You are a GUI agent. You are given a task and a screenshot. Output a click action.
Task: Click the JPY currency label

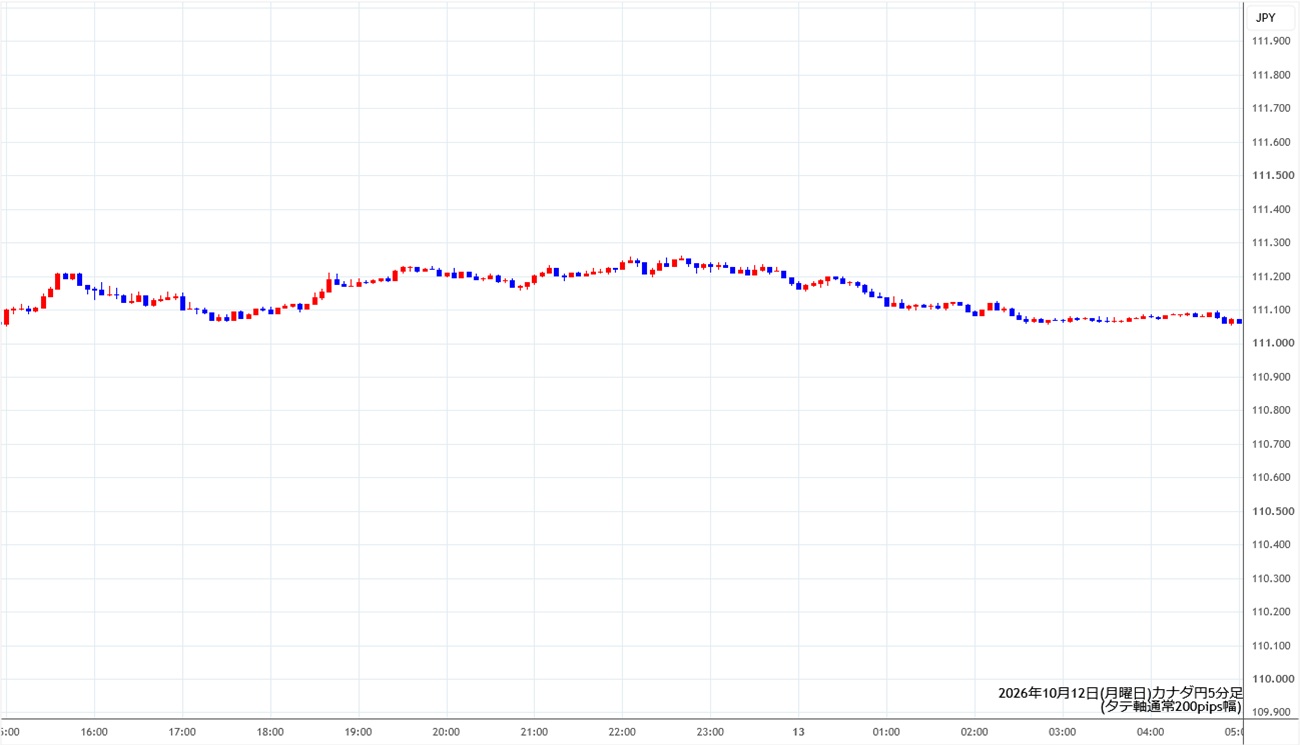click(x=1265, y=17)
